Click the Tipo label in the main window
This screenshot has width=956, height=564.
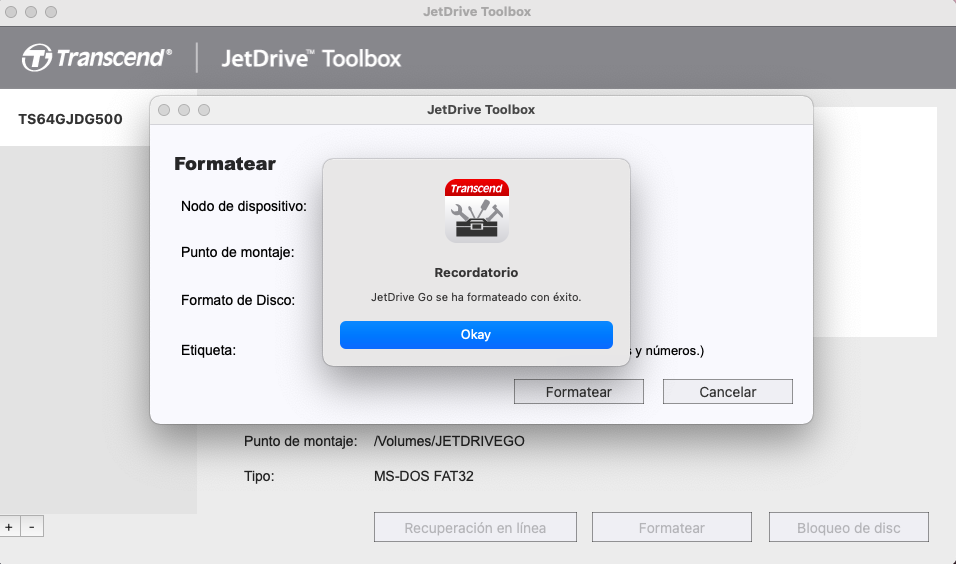(x=259, y=476)
